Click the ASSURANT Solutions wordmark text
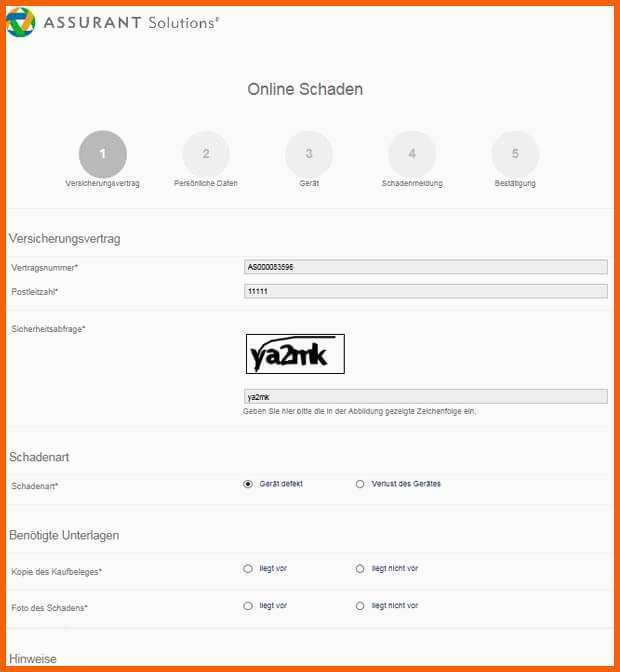This screenshot has width=620, height=672. 131,23
